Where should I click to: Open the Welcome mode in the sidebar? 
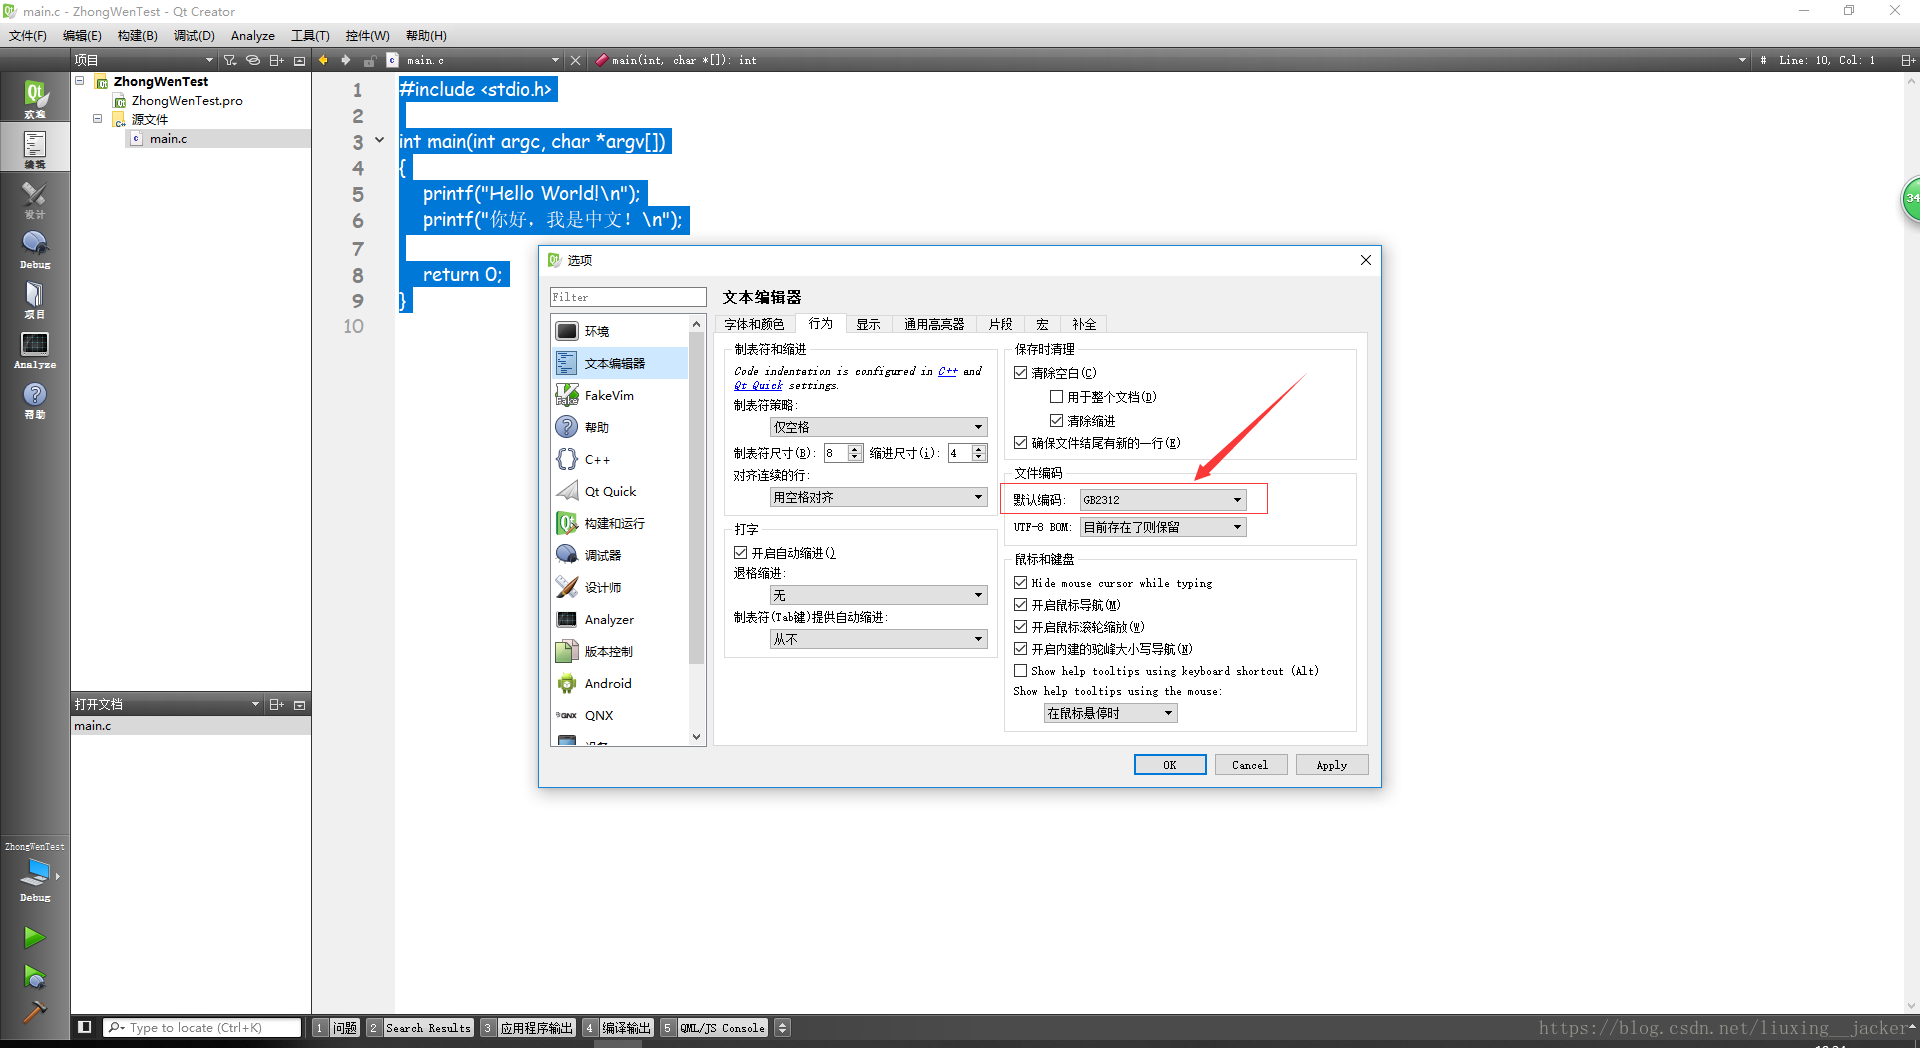coord(35,98)
